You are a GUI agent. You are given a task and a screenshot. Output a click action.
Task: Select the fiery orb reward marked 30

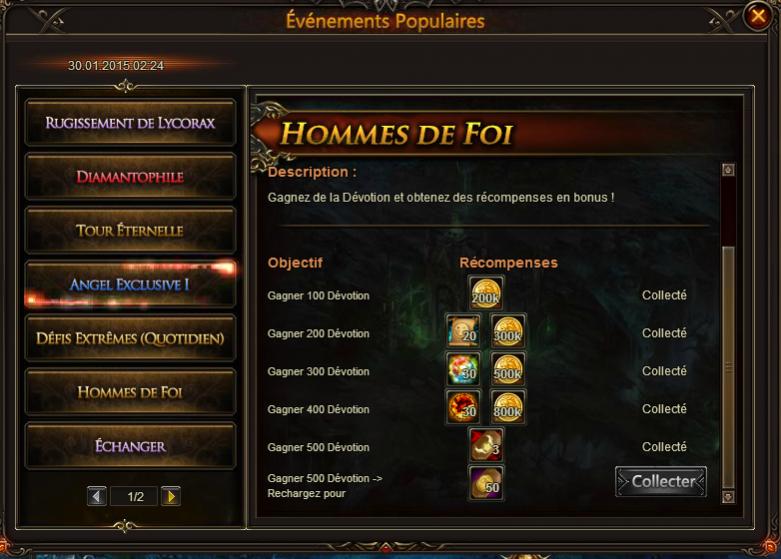(463, 407)
